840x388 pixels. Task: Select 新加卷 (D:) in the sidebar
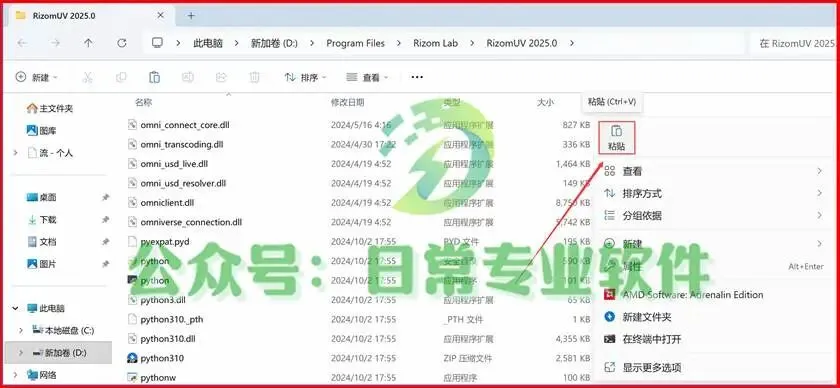pyautogui.click(x=59, y=353)
